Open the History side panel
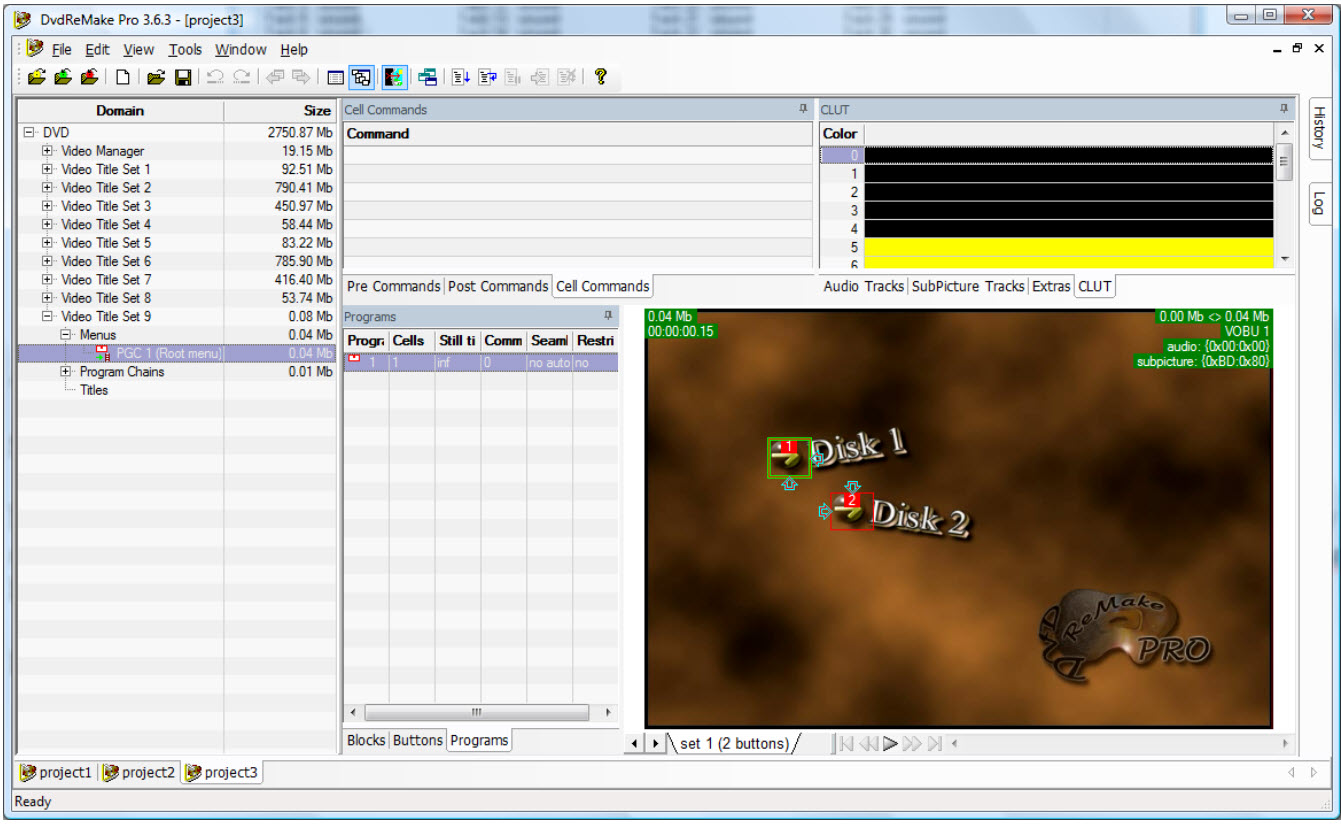The width and height of the screenshot is (1341, 826). coord(1318,128)
